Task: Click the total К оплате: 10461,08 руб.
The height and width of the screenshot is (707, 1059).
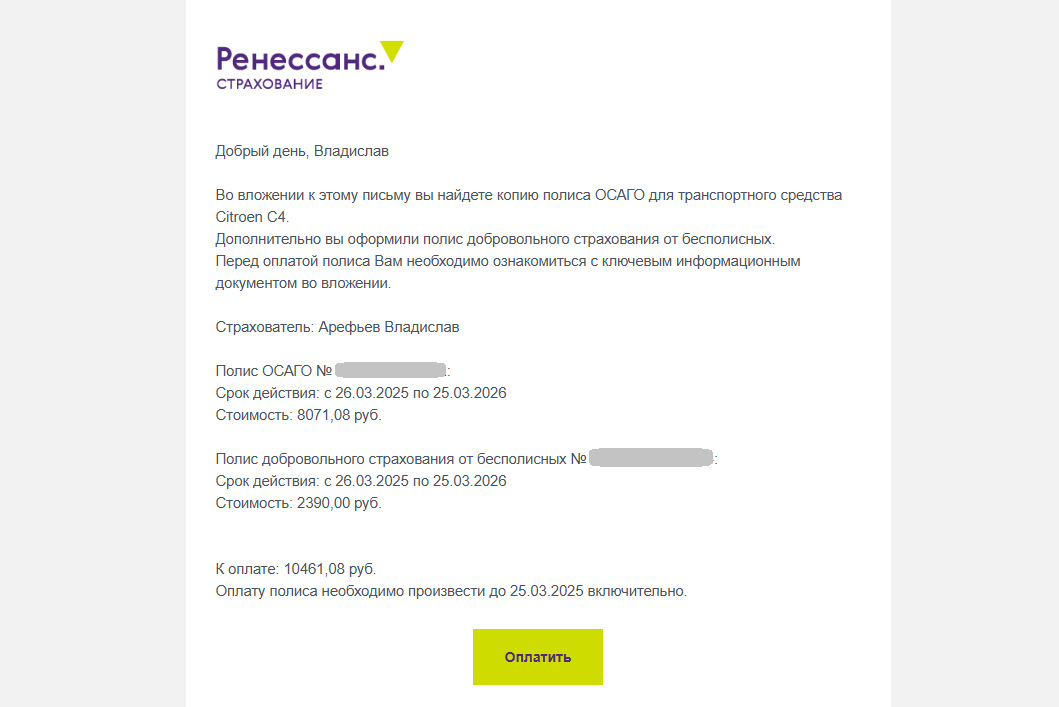Action: (296, 569)
